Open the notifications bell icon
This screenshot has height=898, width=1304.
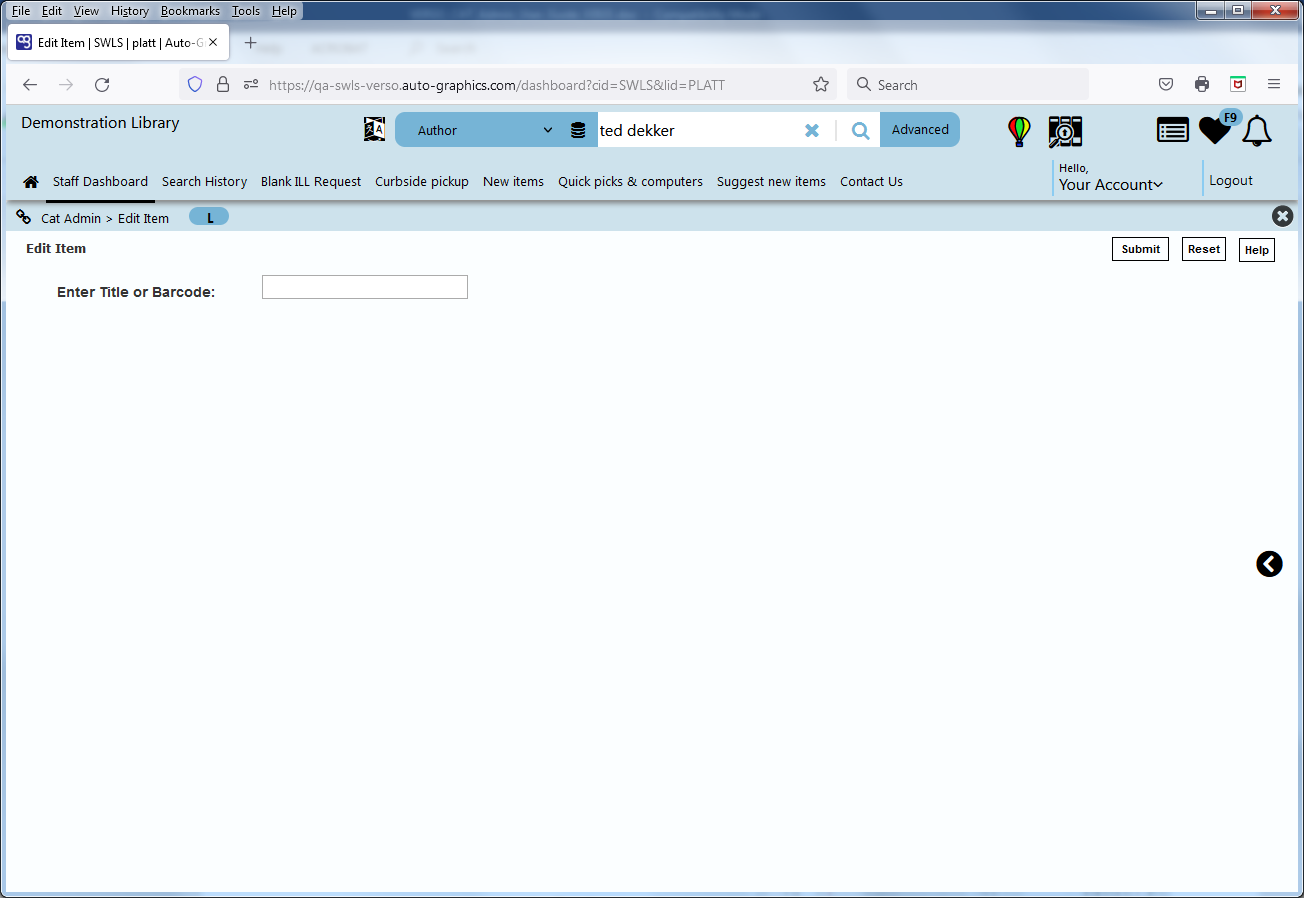click(x=1257, y=131)
